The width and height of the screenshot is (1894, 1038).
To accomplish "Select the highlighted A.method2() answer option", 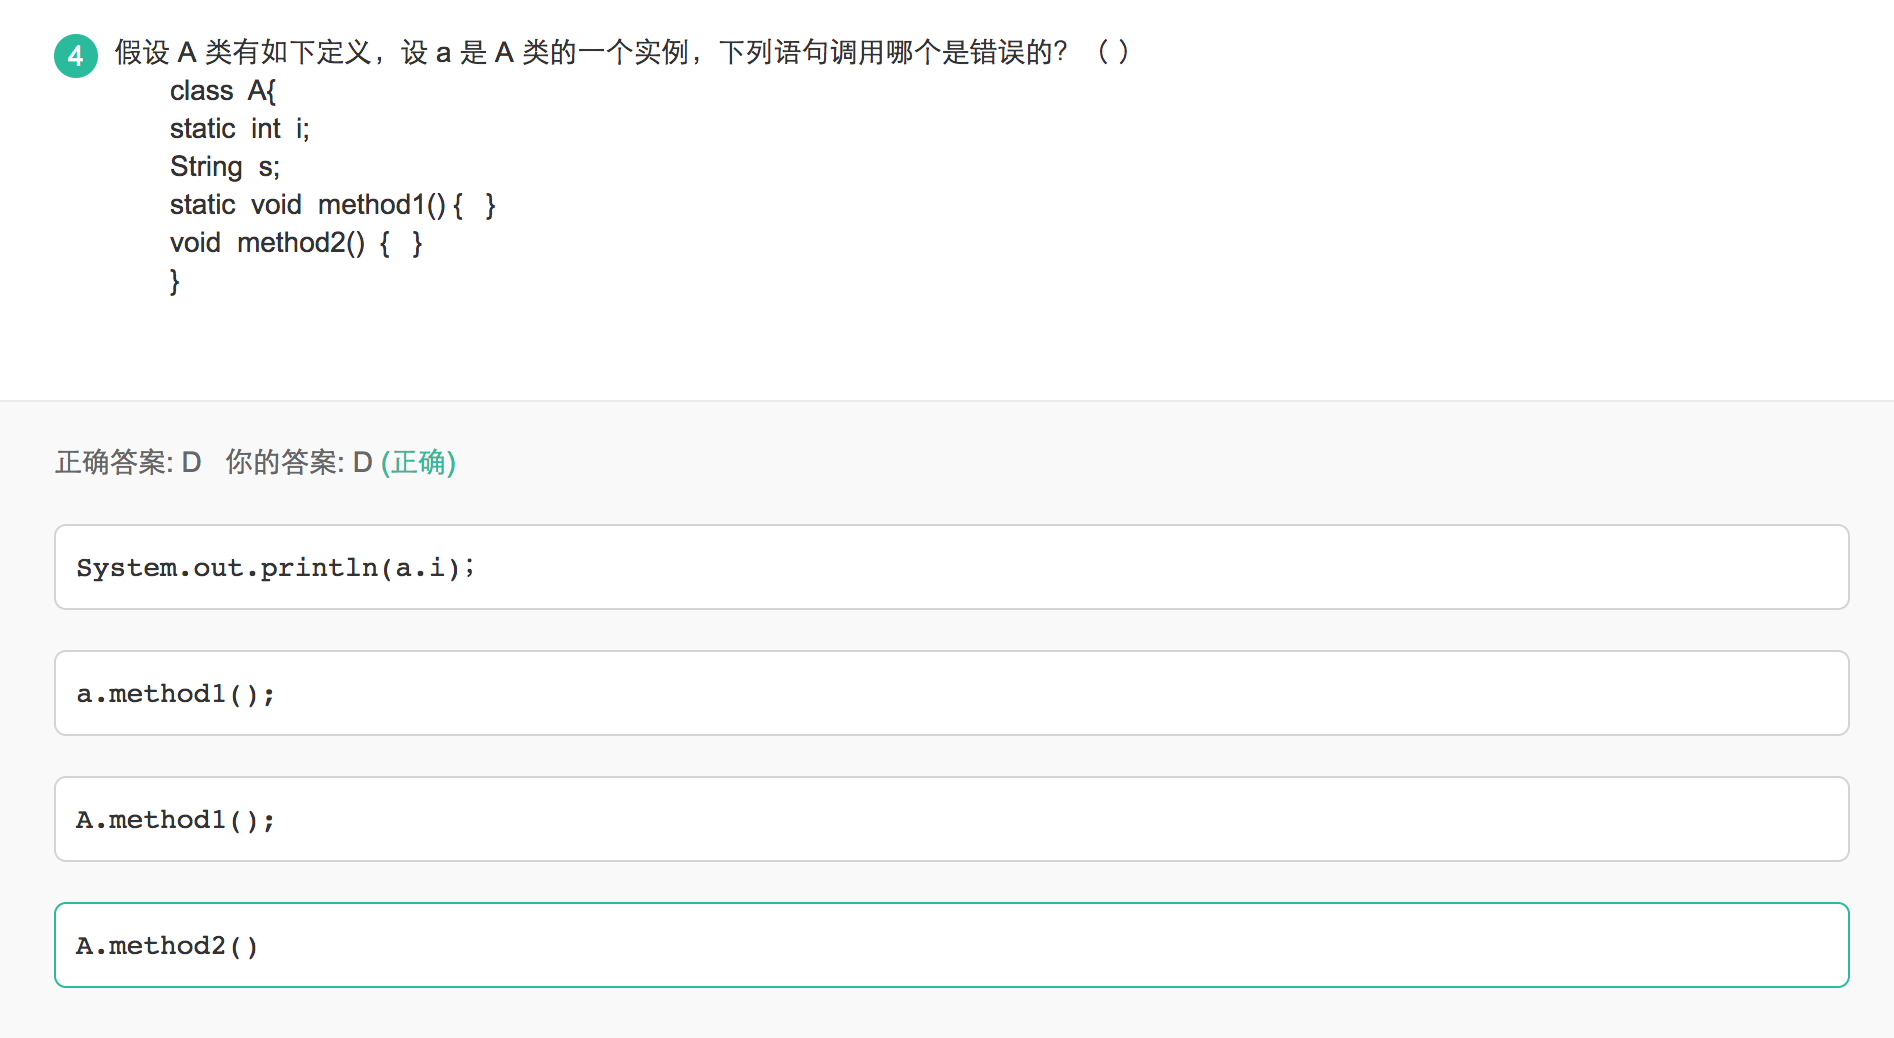I will 951,945.
